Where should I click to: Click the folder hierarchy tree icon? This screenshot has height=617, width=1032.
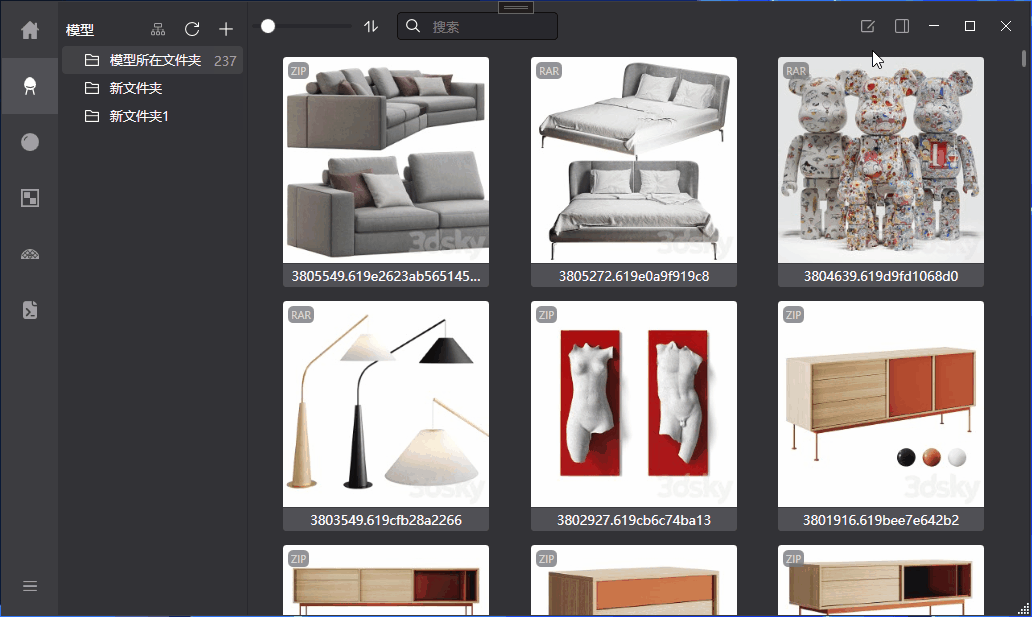(158, 30)
